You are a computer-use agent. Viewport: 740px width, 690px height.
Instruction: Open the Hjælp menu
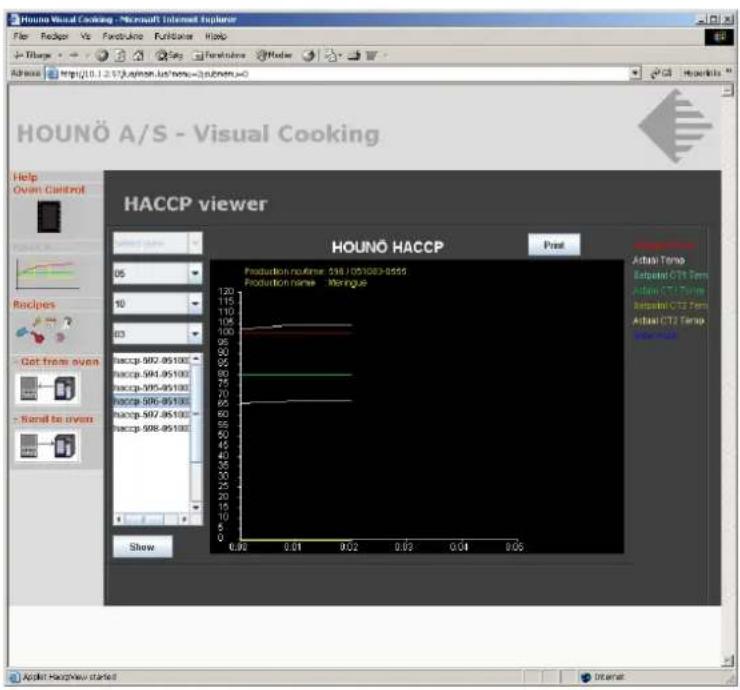[x=216, y=36]
